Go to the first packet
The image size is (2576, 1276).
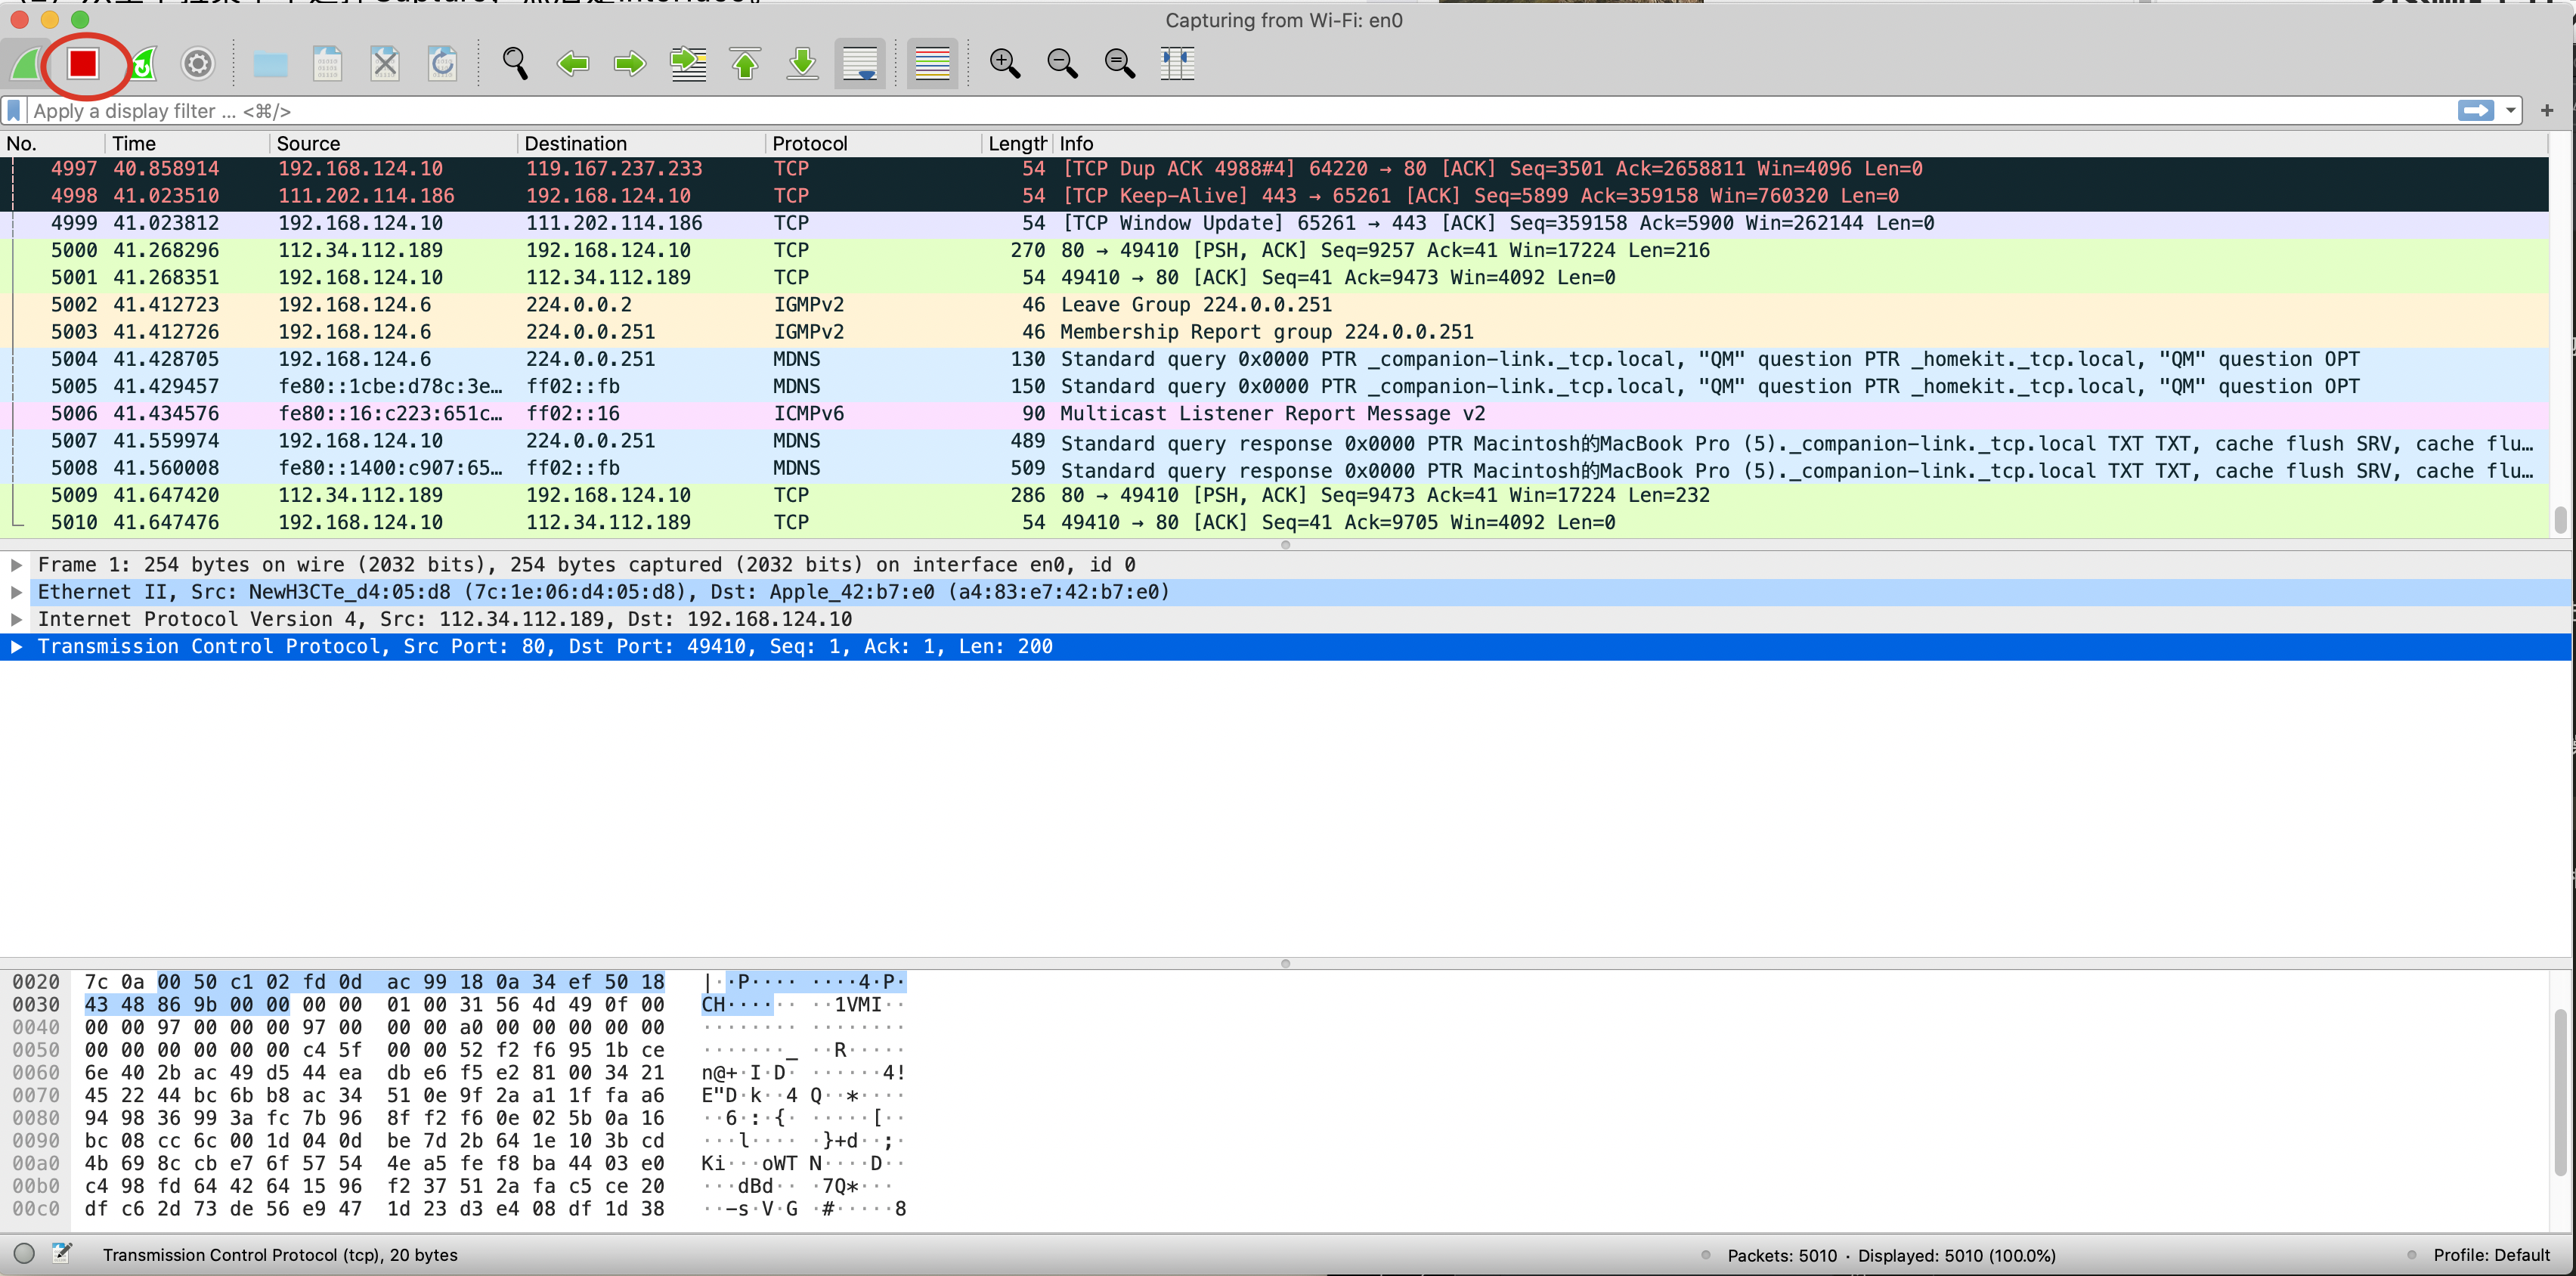click(x=745, y=64)
